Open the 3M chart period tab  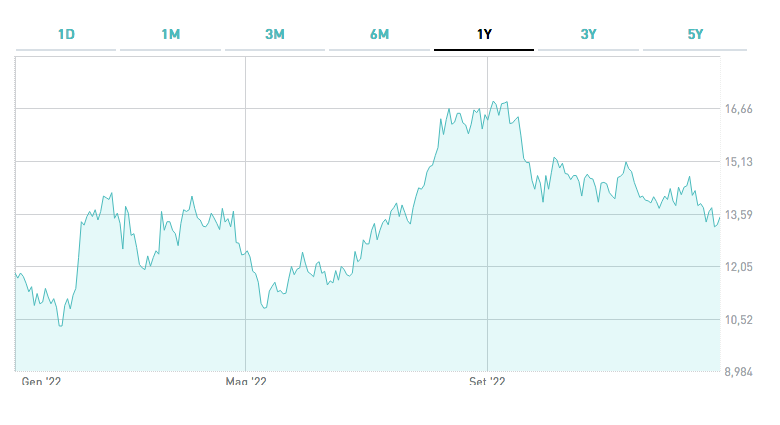point(275,35)
